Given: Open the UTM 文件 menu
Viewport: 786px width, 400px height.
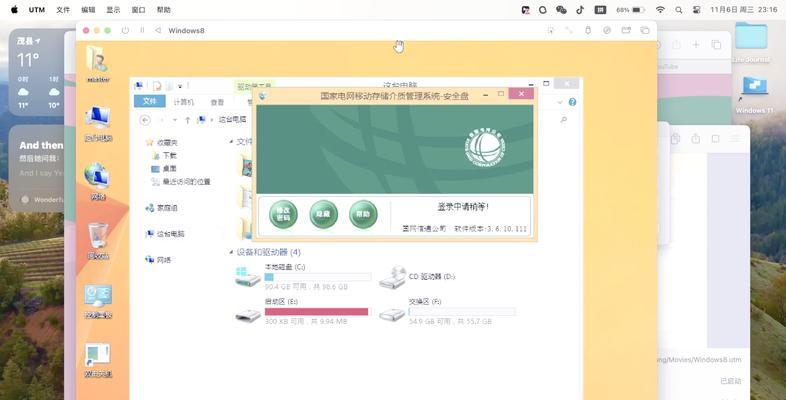Looking at the screenshot, I should point(63,10).
